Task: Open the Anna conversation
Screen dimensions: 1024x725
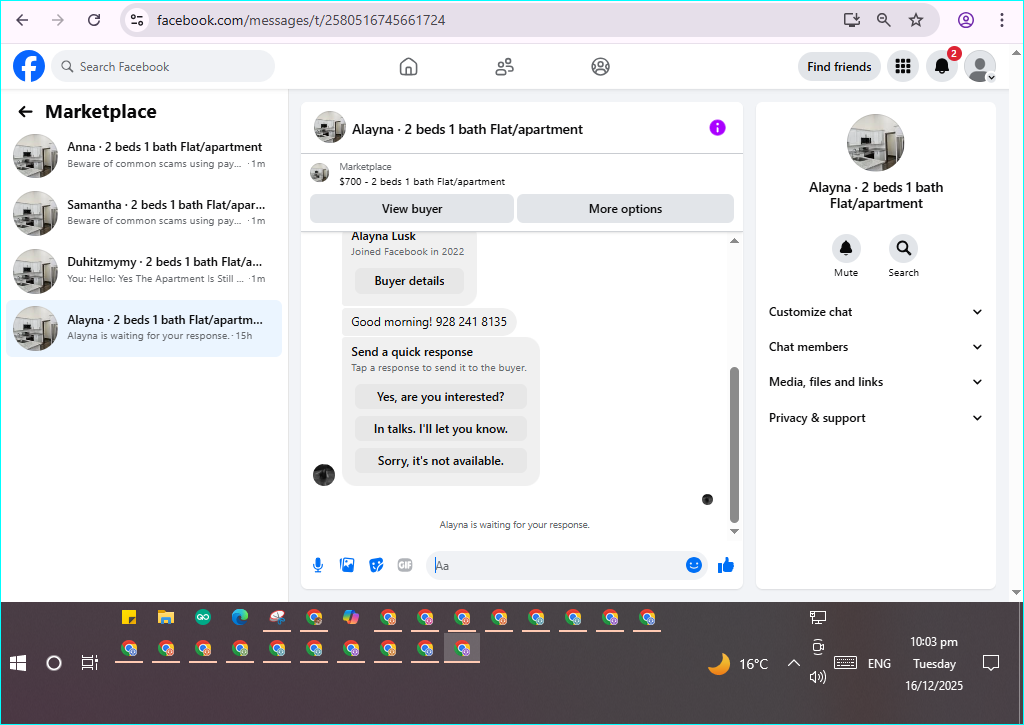Action: [144, 155]
